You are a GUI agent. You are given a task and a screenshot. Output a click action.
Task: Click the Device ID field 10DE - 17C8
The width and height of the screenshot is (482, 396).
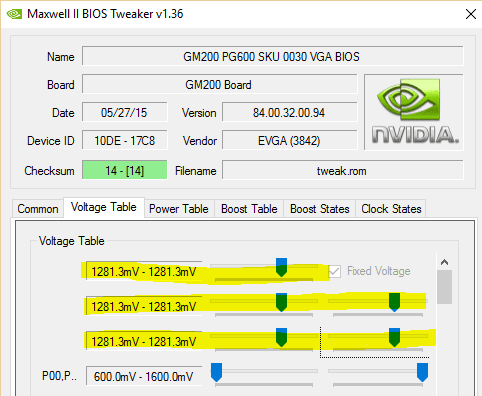[x=125, y=141]
